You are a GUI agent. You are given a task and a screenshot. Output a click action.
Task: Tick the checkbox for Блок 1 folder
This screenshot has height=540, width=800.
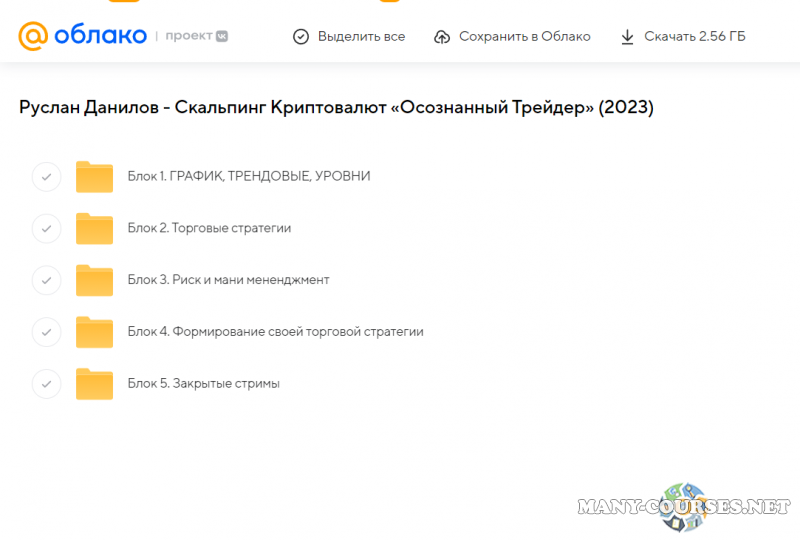(x=46, y=177)
